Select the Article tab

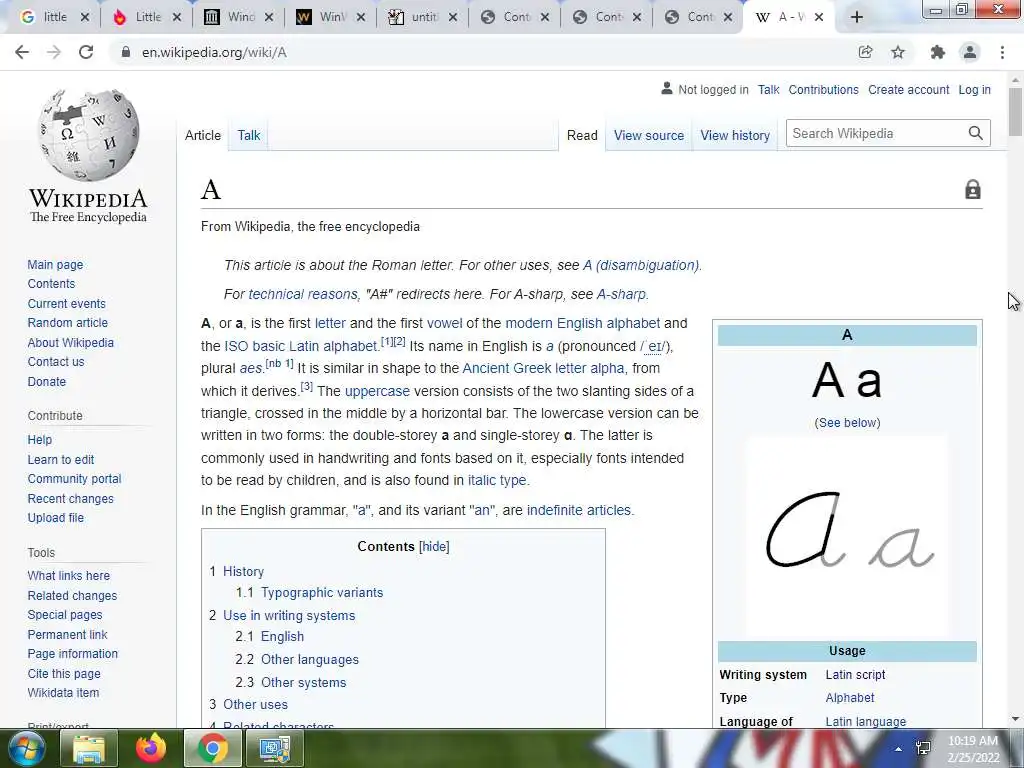click(x=202, y=135)
